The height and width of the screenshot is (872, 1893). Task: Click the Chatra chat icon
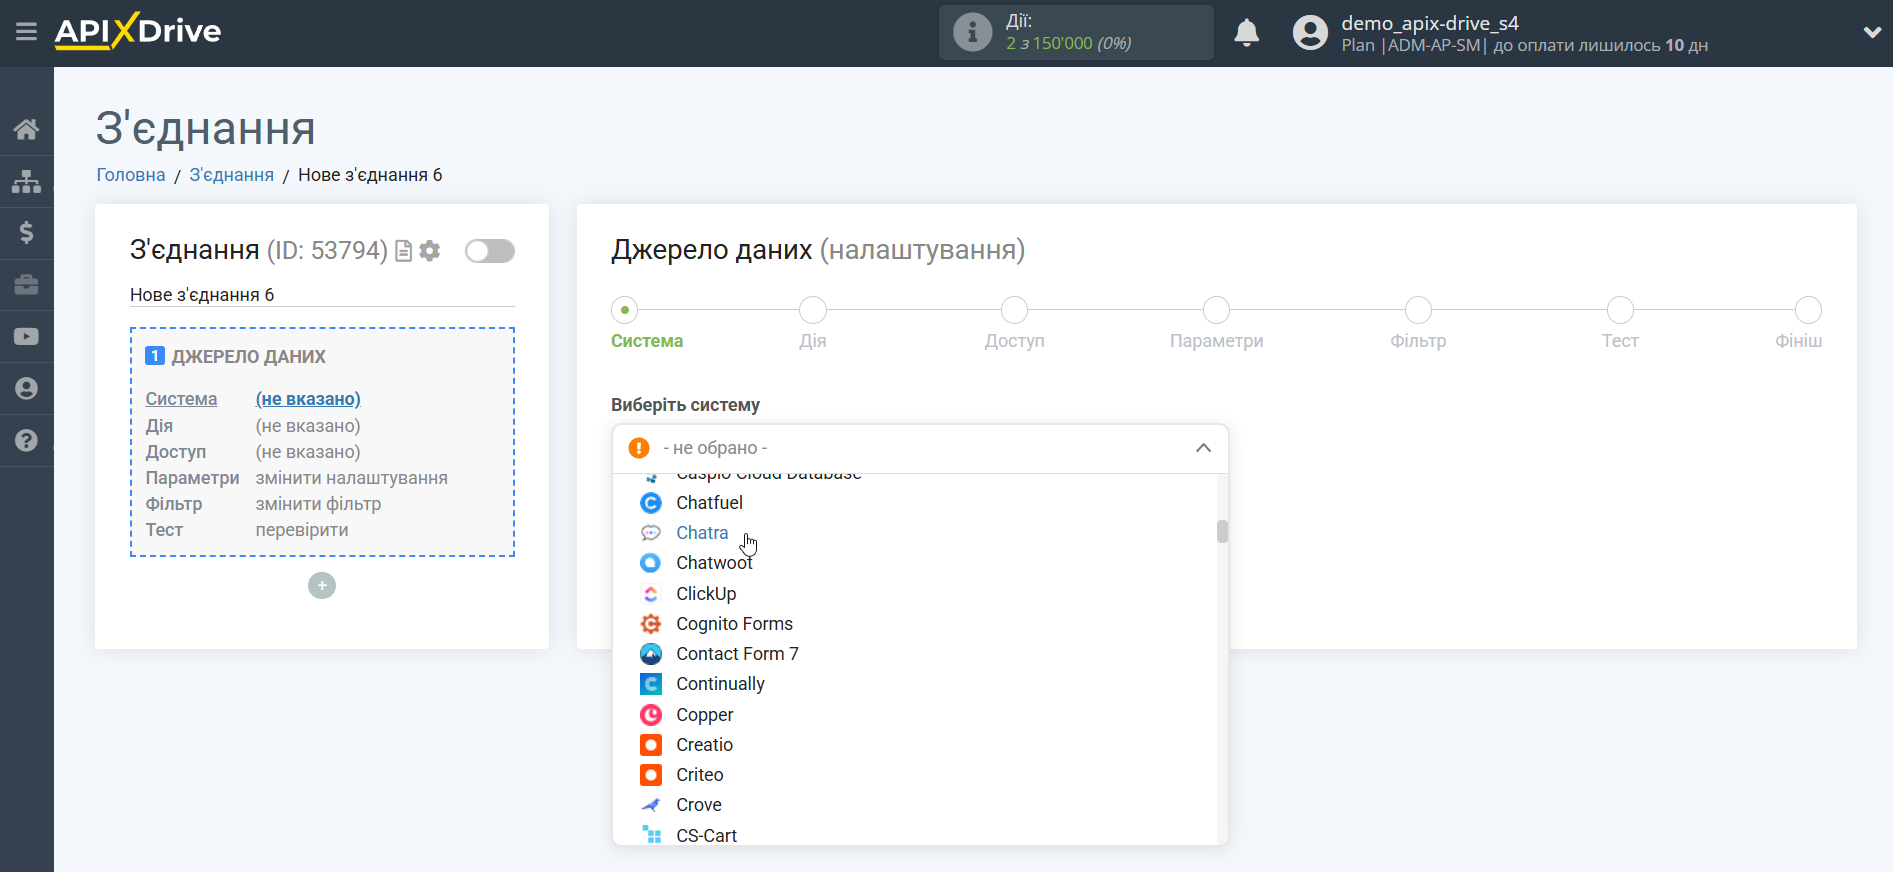click(x=651, y=533)
